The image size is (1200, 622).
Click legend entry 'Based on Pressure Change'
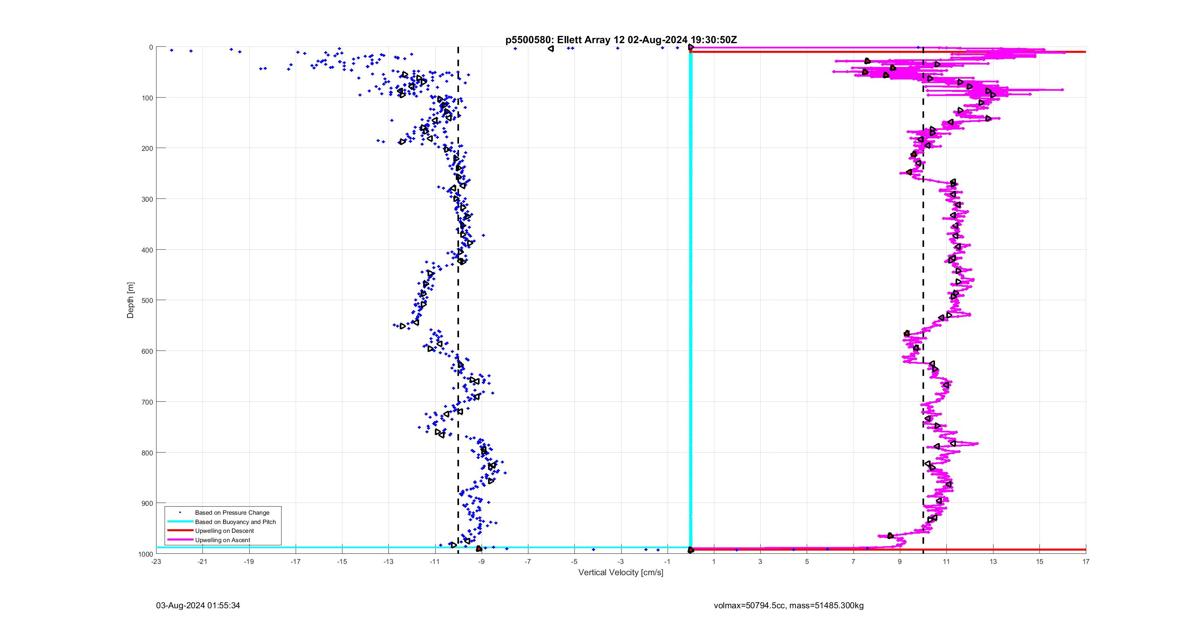coord(231,513)
